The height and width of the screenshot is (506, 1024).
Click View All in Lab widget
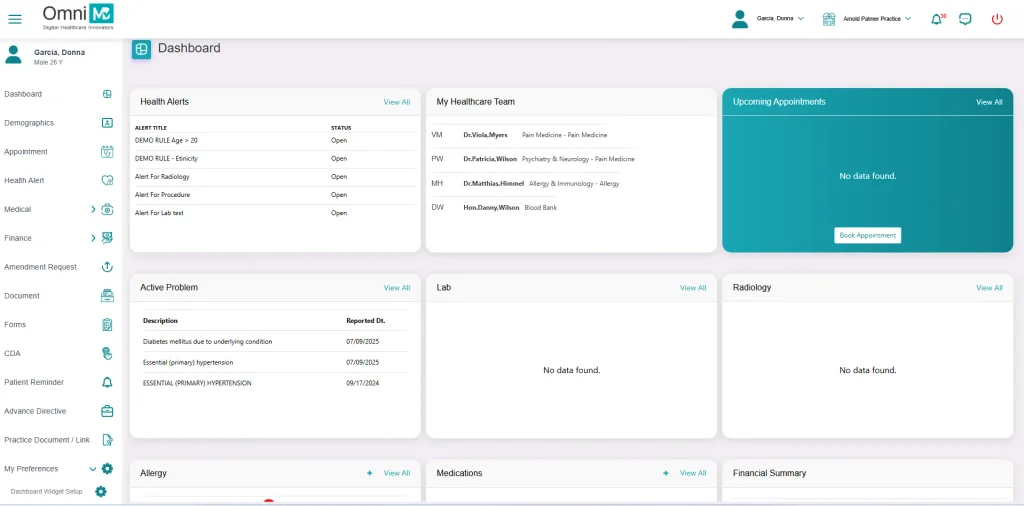(693, 288)
